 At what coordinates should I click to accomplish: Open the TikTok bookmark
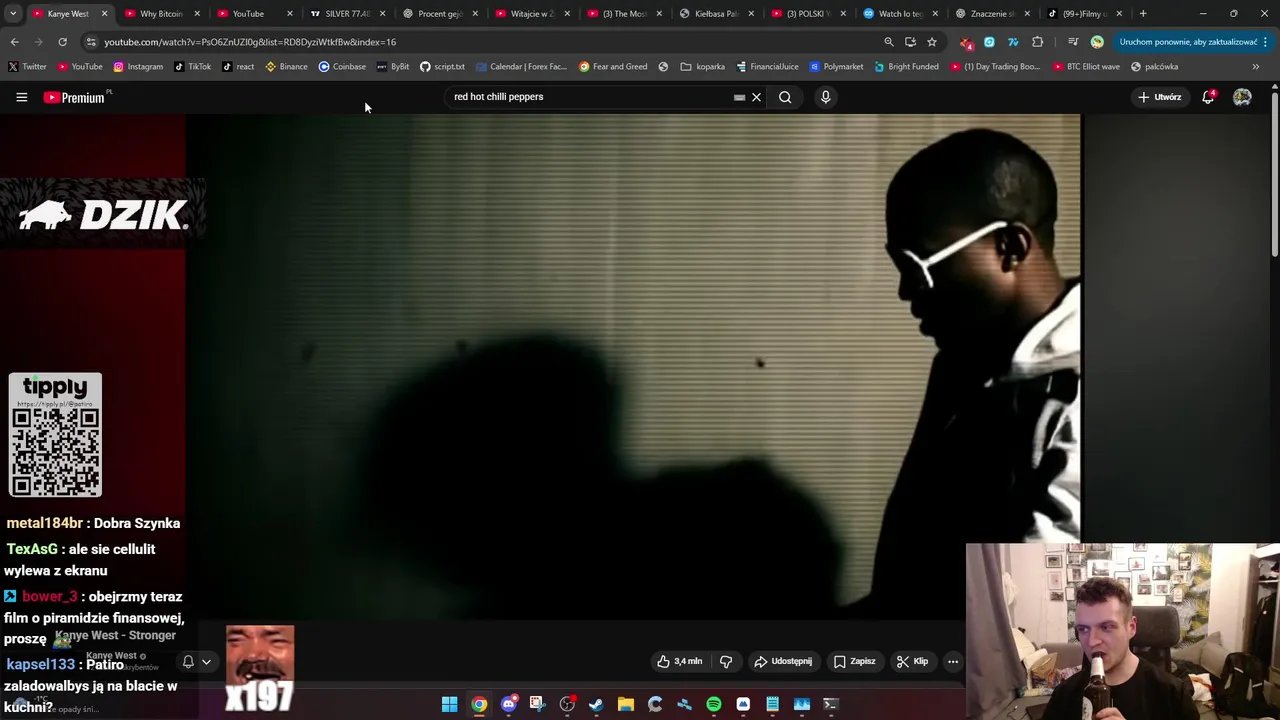click(x=192, y=67)
